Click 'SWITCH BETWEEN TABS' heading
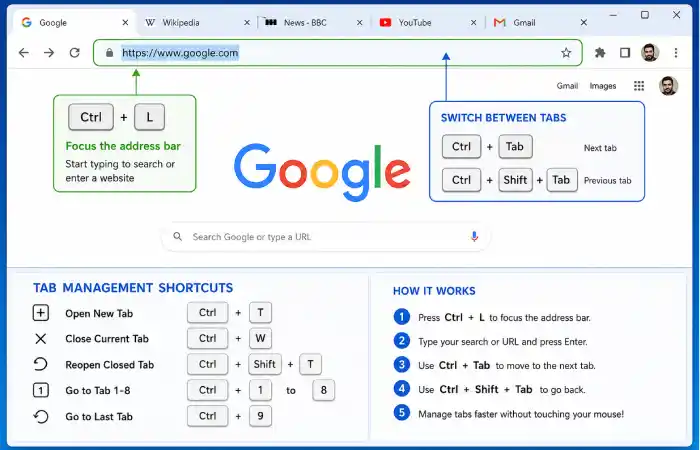 click(504, 118)
